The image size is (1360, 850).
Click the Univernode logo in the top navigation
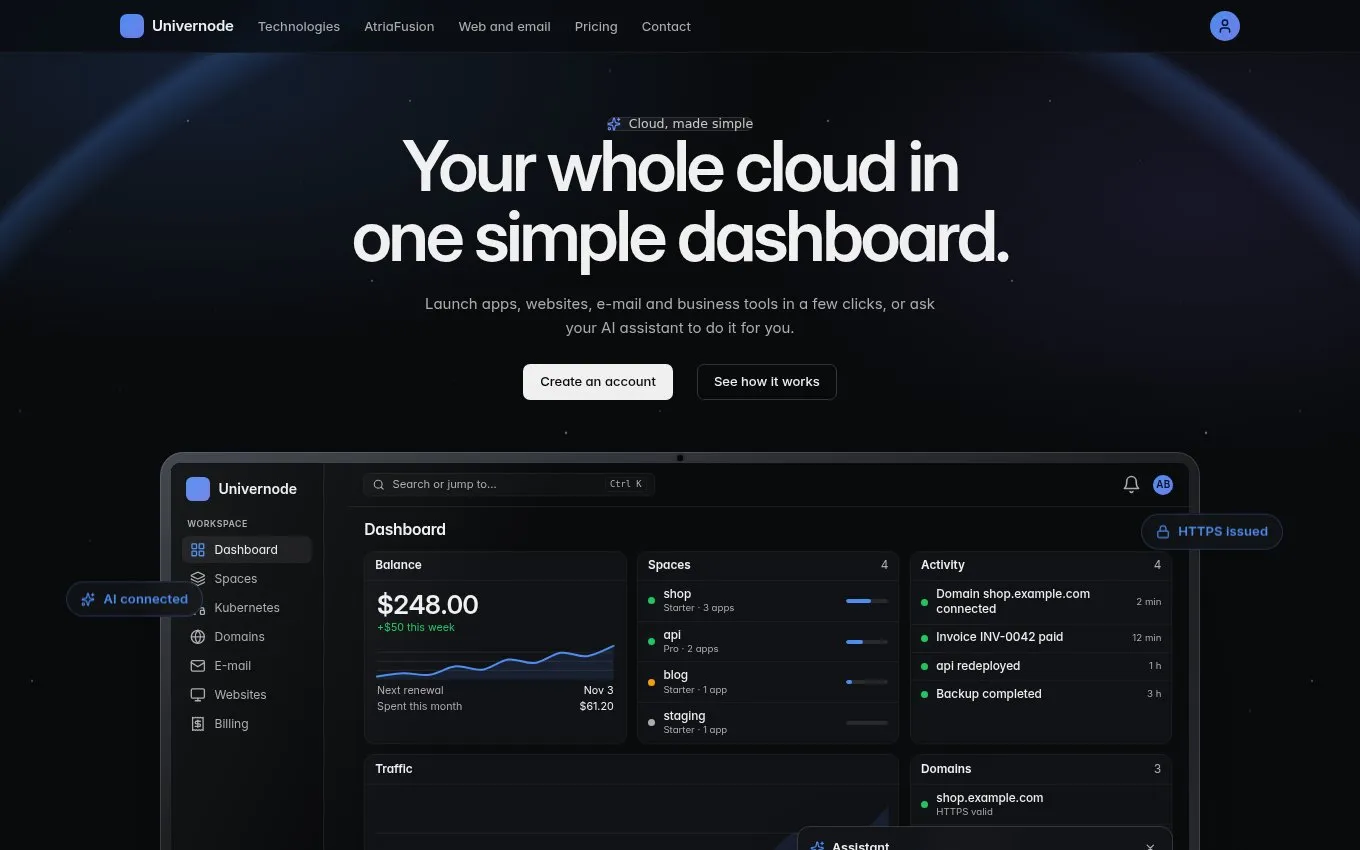coord(132,26)
